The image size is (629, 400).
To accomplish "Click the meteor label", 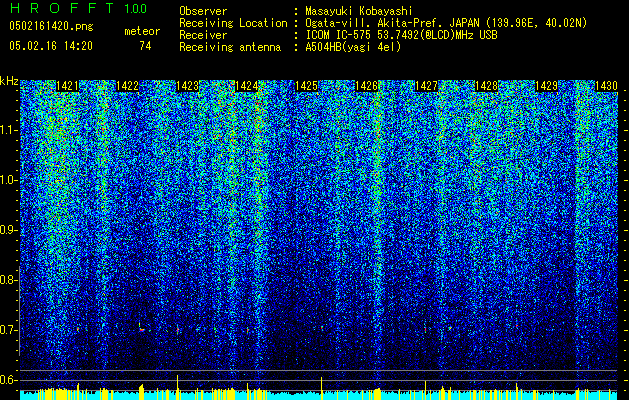I will [x=142, y=31].
